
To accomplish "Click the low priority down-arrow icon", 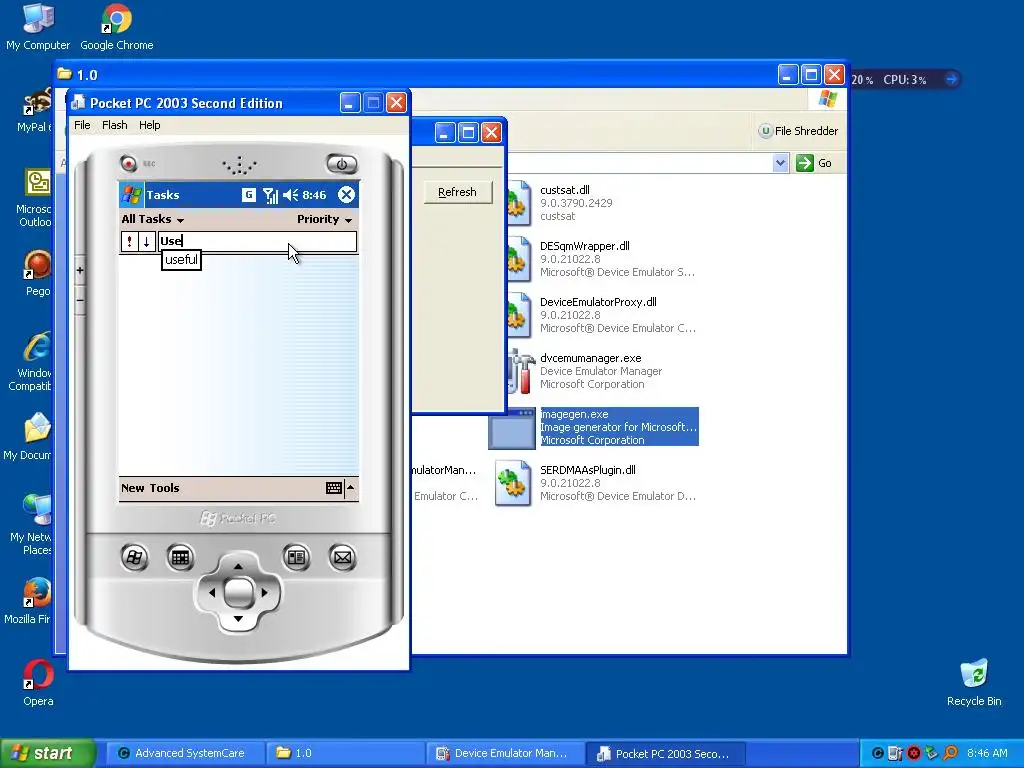I will click(x=146, y=242).
